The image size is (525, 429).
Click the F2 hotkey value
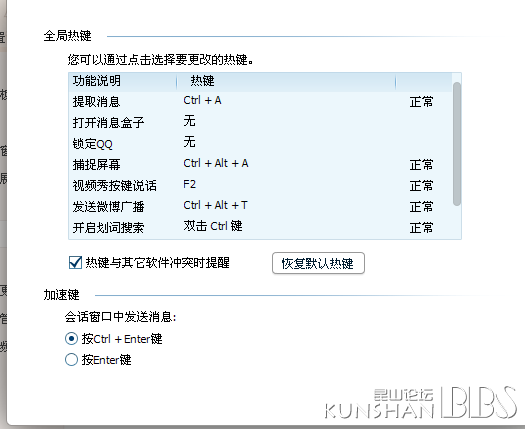[190, 185]
